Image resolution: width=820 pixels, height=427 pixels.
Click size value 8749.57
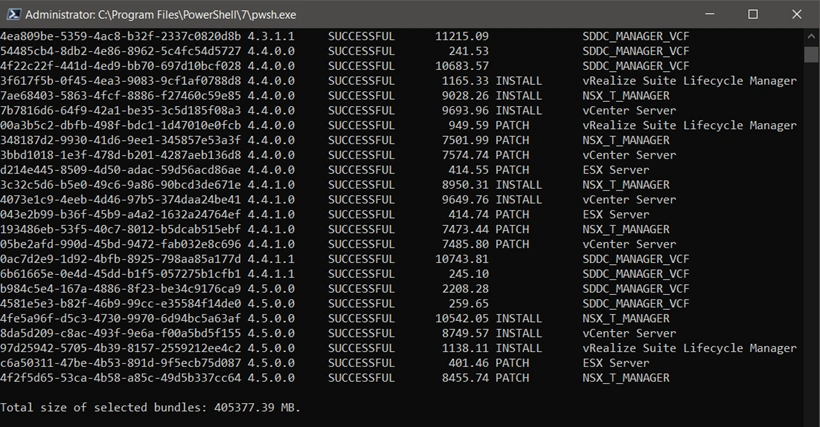click(x=465, y=333)
